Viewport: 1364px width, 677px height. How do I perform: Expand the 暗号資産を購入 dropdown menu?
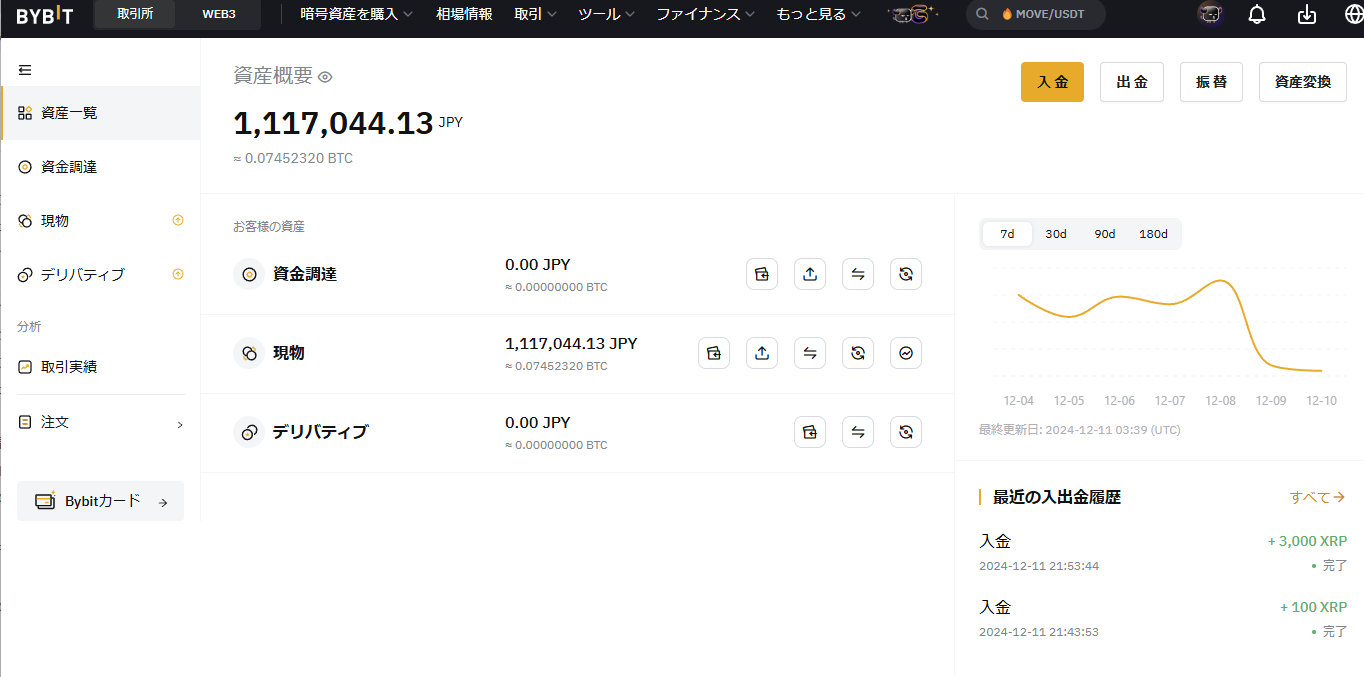coord(356,14)
